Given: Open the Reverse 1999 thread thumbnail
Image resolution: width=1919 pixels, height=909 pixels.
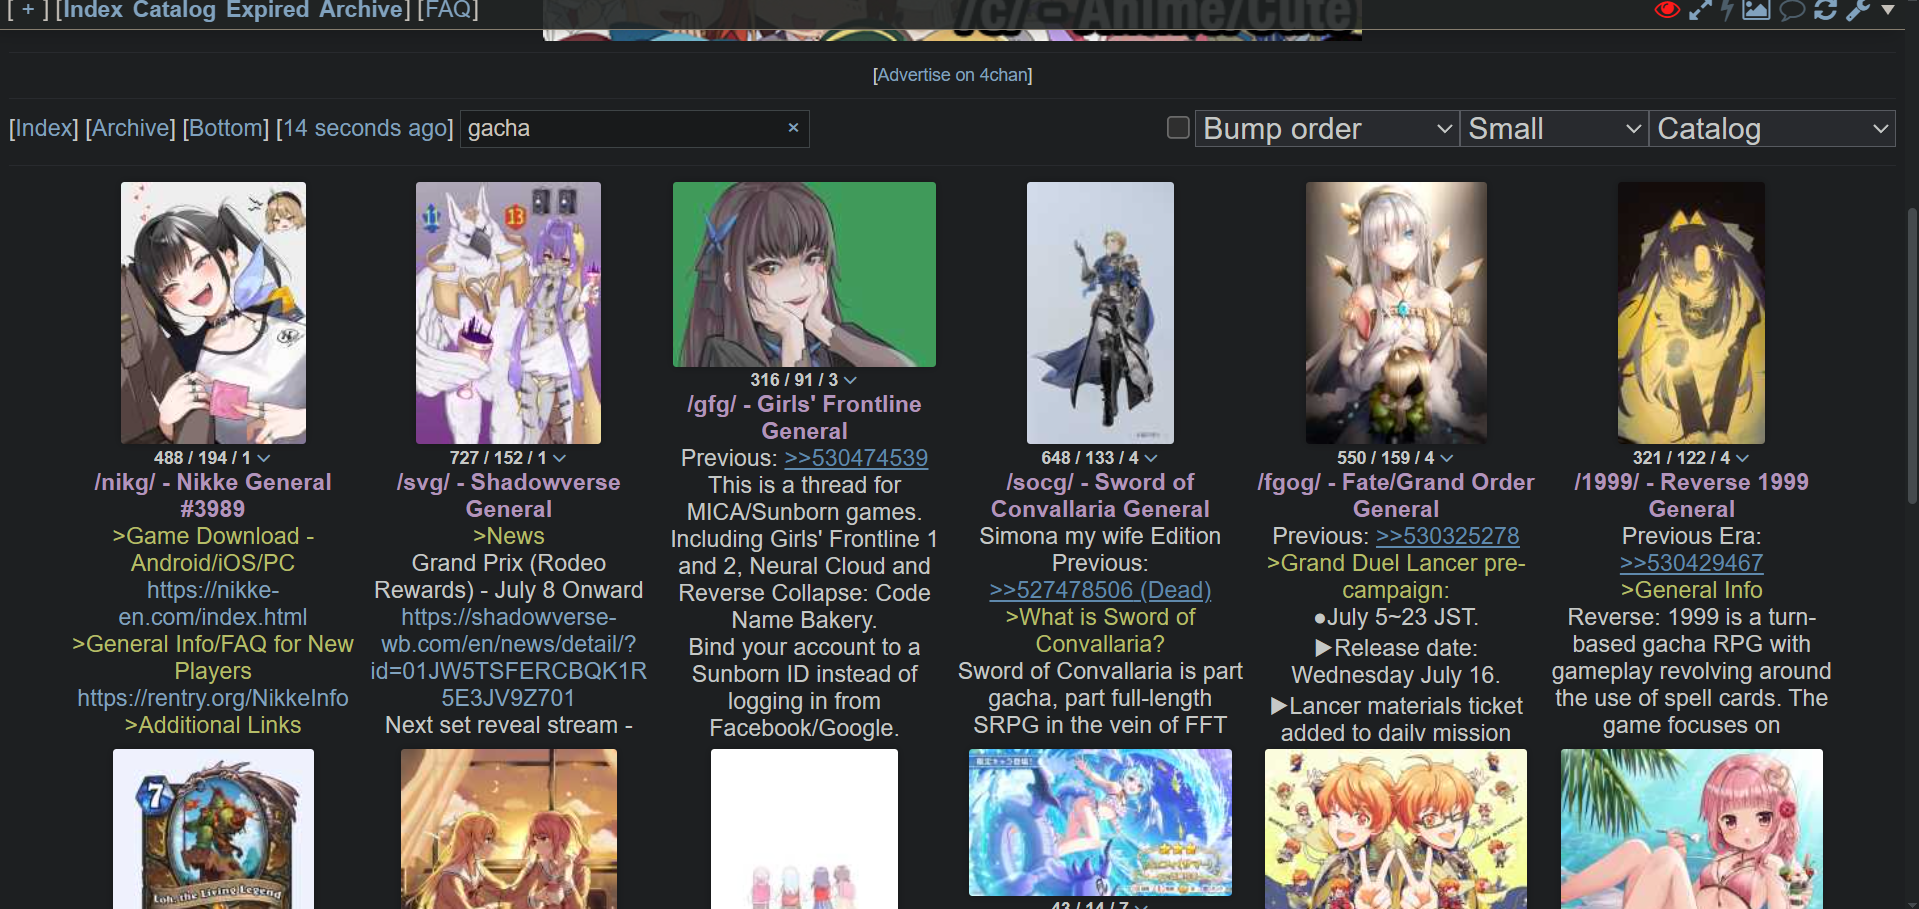Looking at the screenshot, I should tap(1691, 312).
